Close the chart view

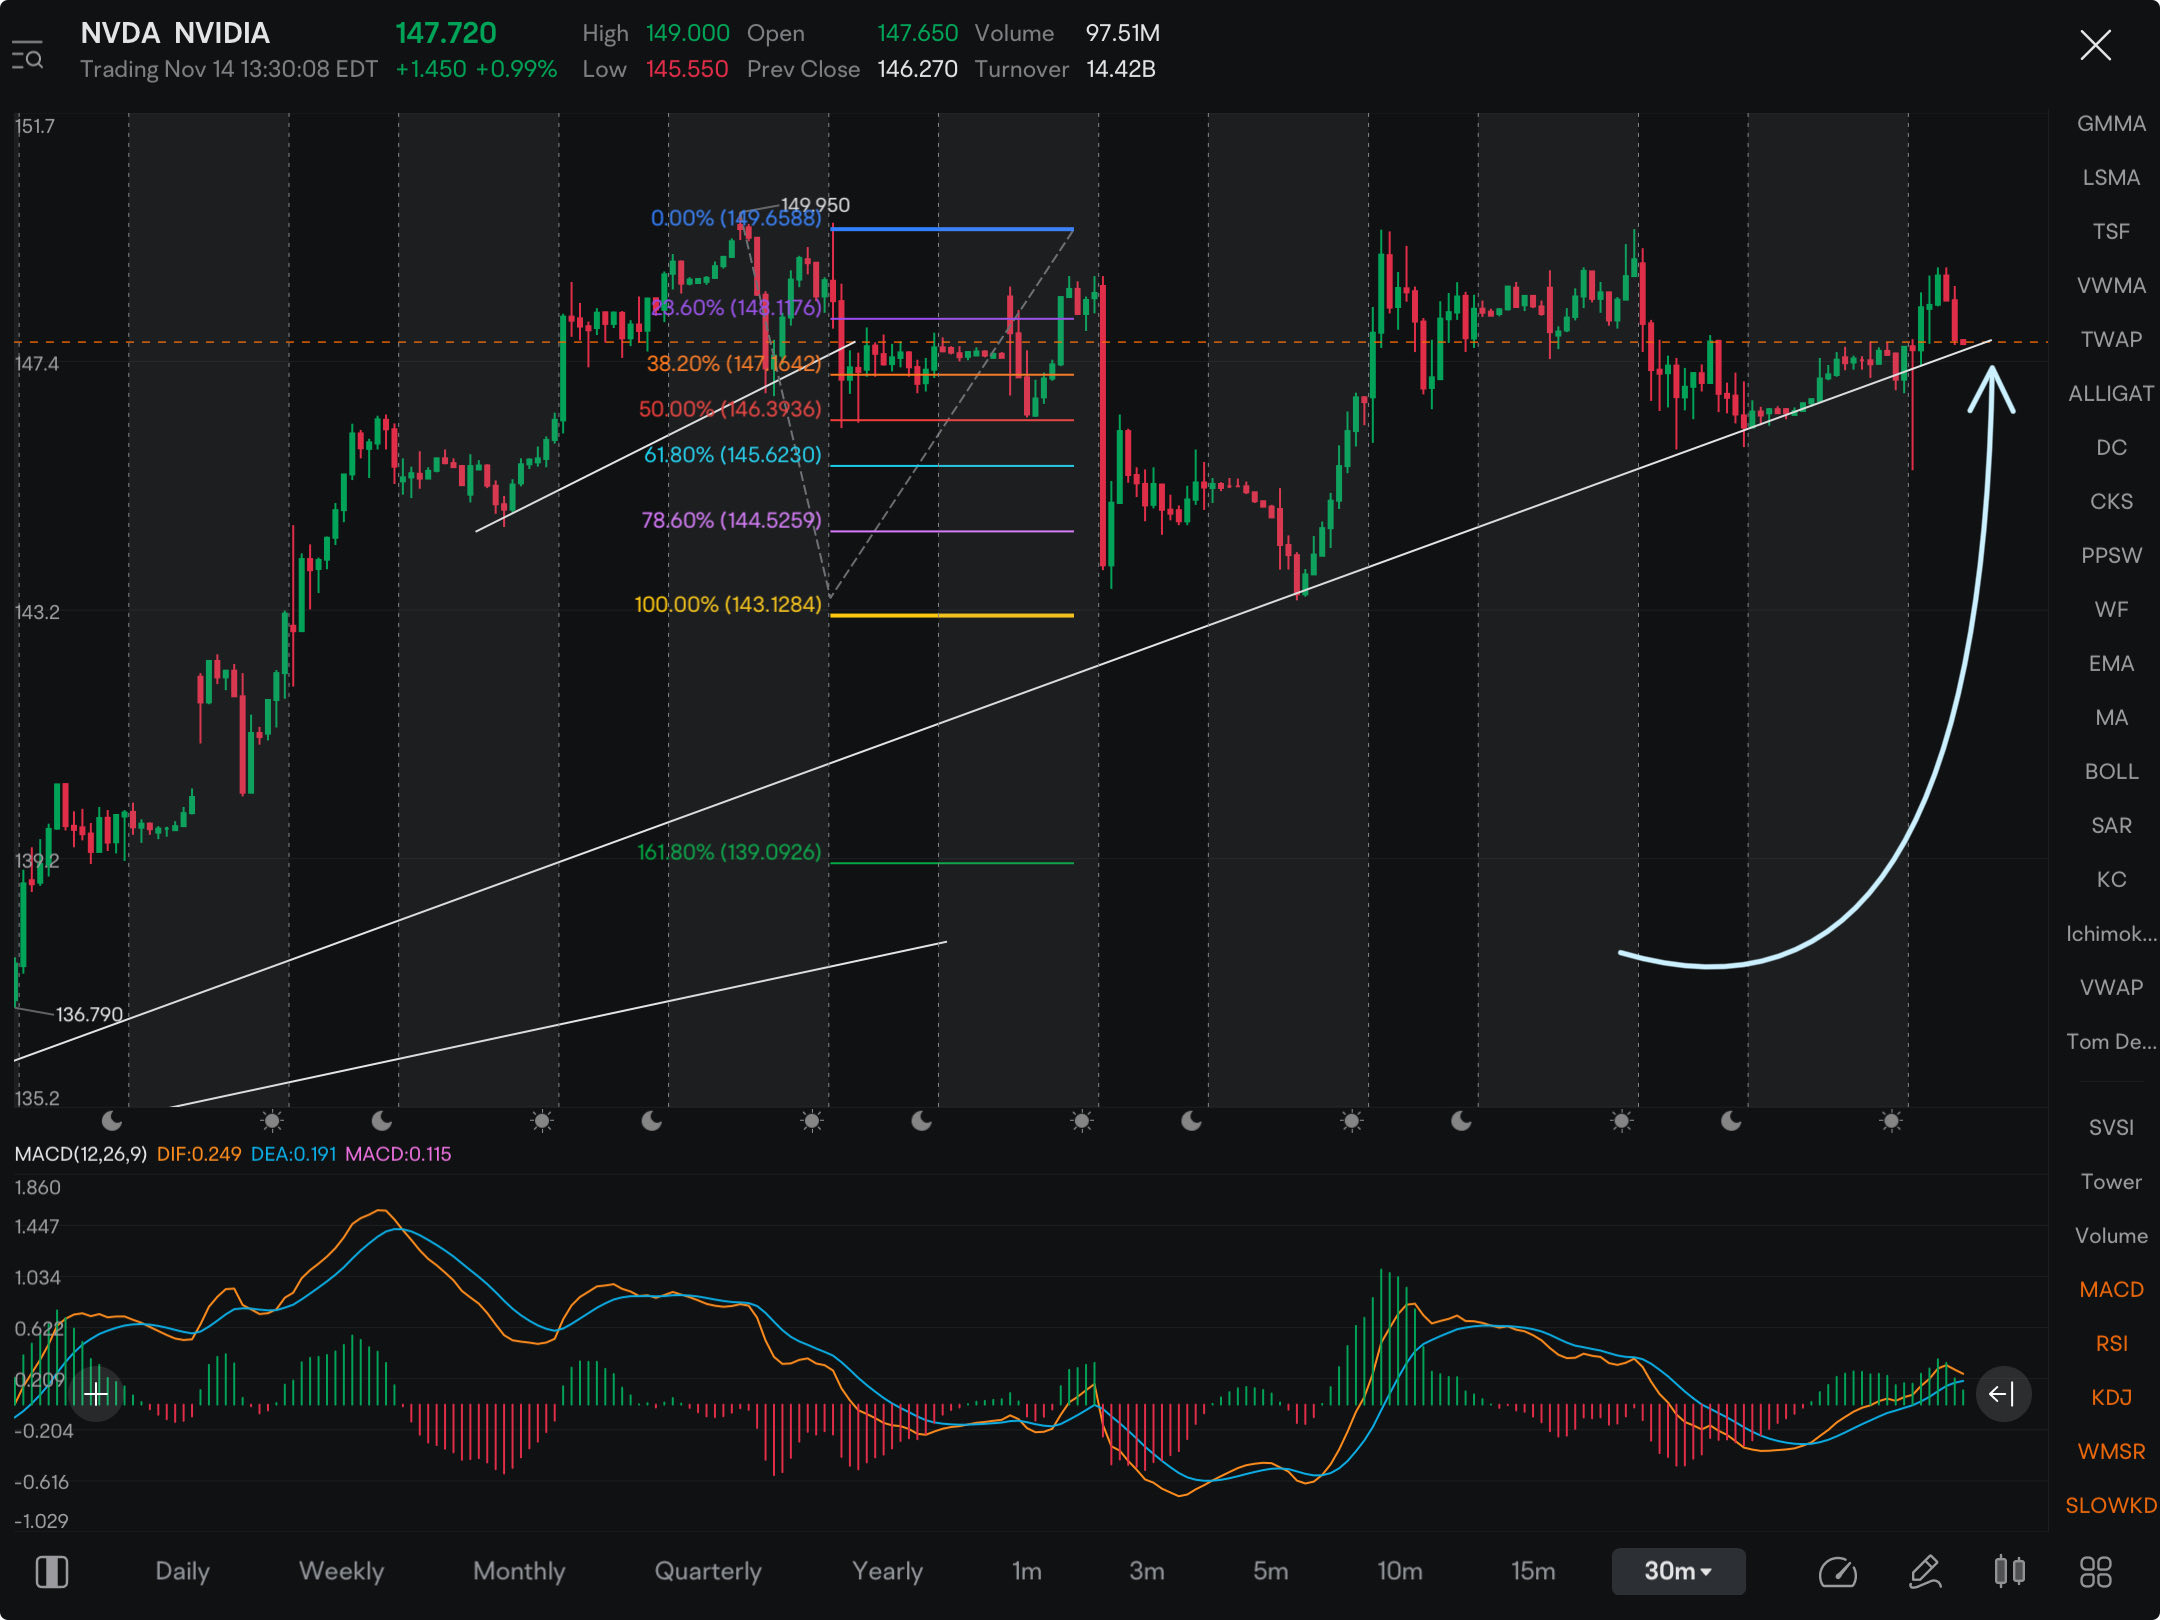point(2095,45)
